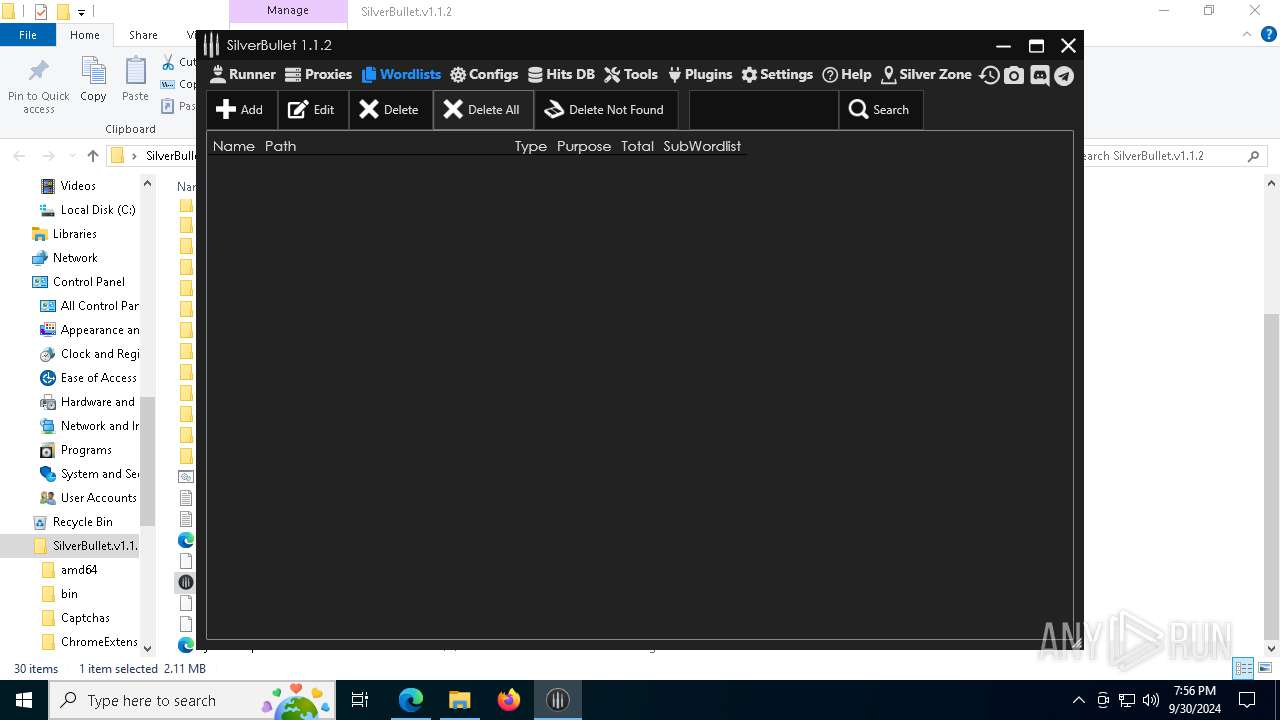Select Clock and Region tree item
Screen dimensions: 1280x720
pyautogui.click(x=100, y=354)
